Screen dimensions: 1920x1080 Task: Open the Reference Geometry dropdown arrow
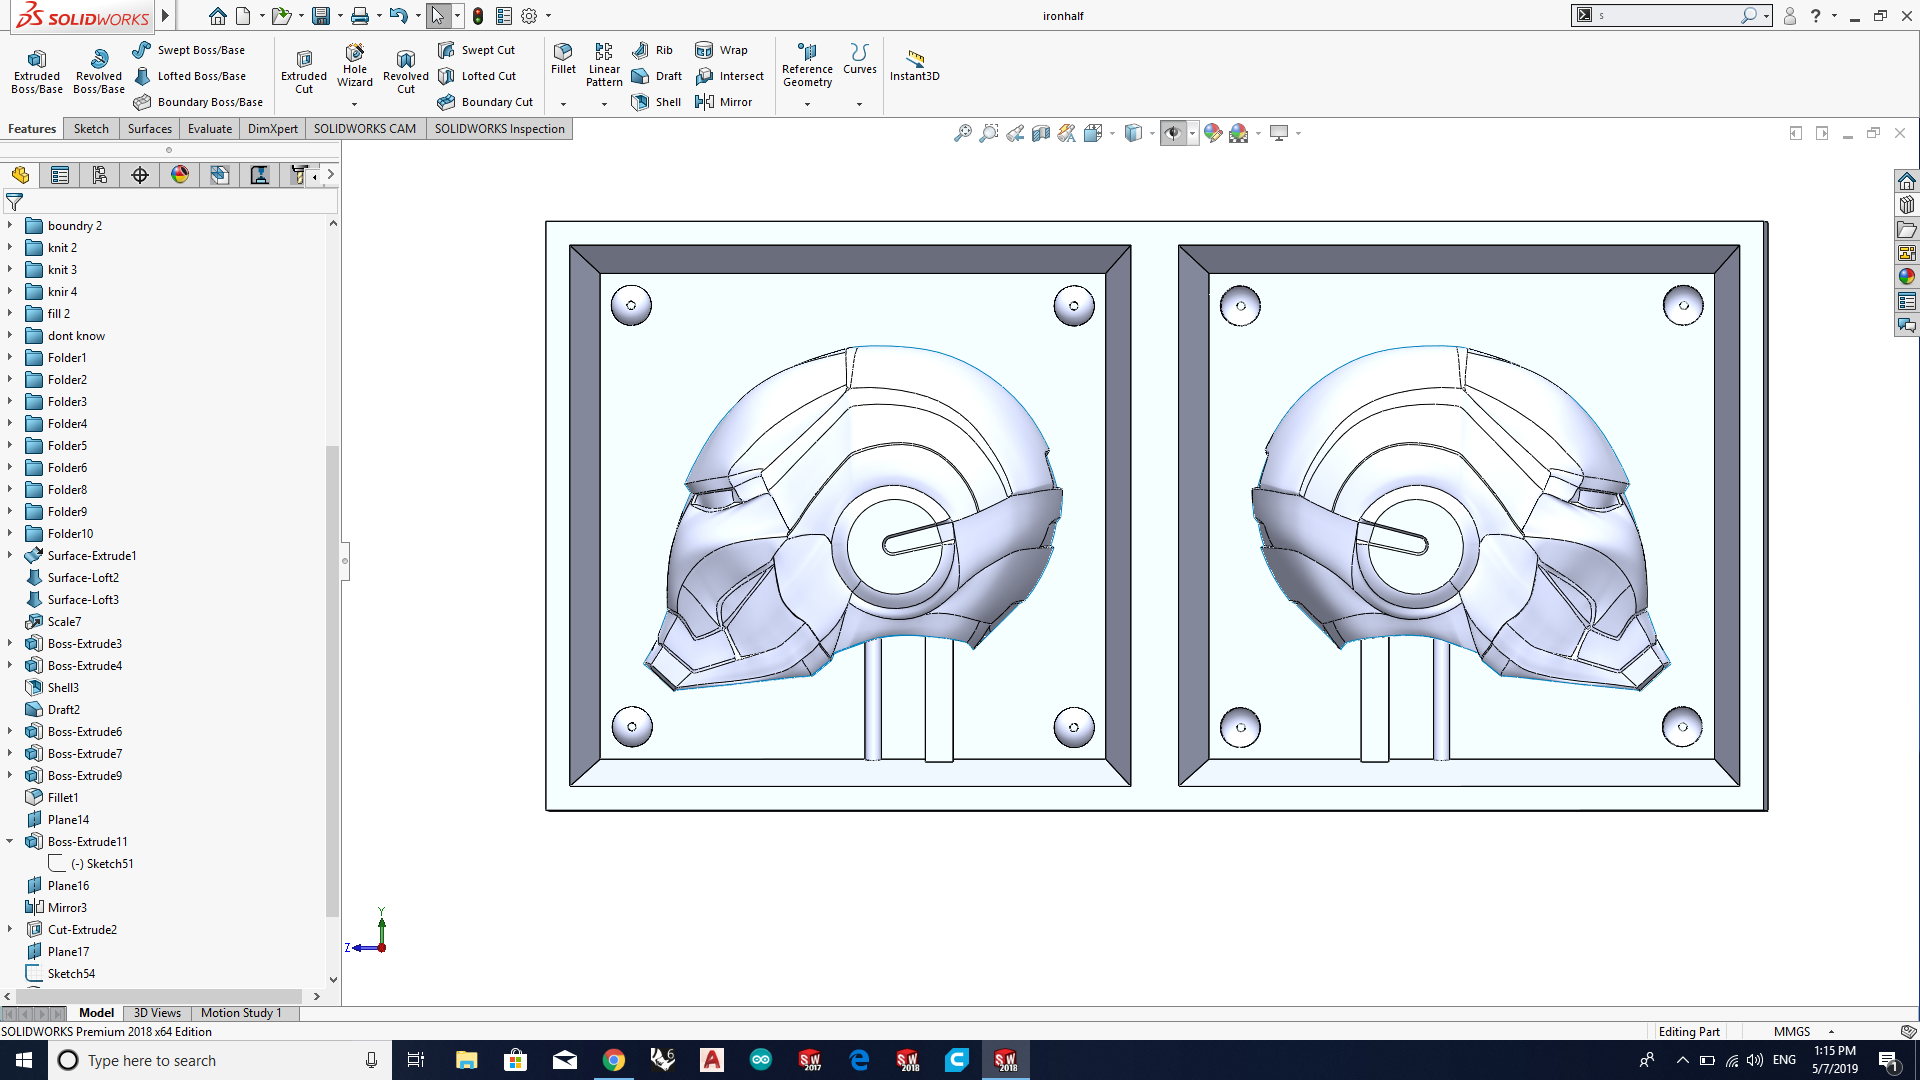click(x=807, y=104)
